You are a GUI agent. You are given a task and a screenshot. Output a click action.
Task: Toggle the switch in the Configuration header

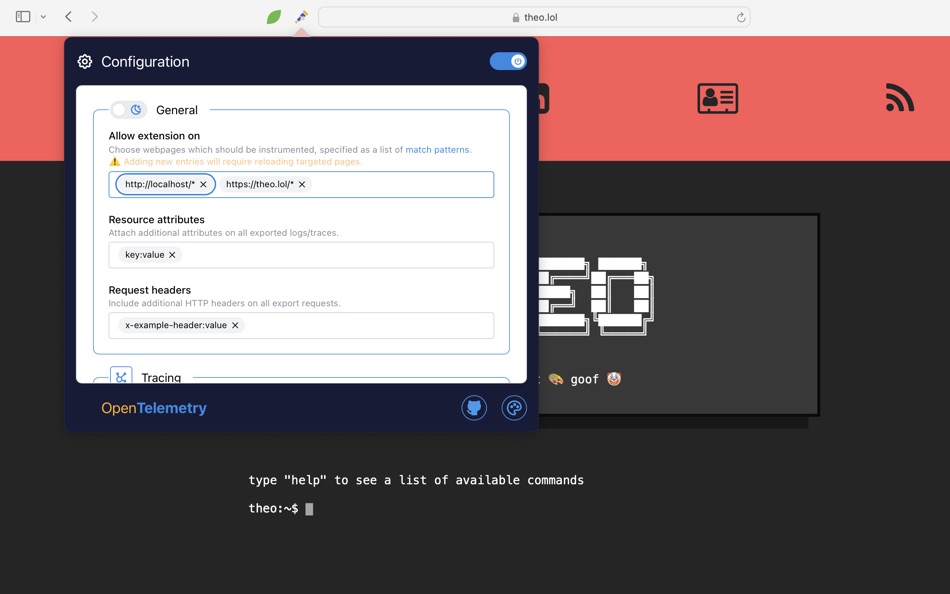(x=508, y=61)
